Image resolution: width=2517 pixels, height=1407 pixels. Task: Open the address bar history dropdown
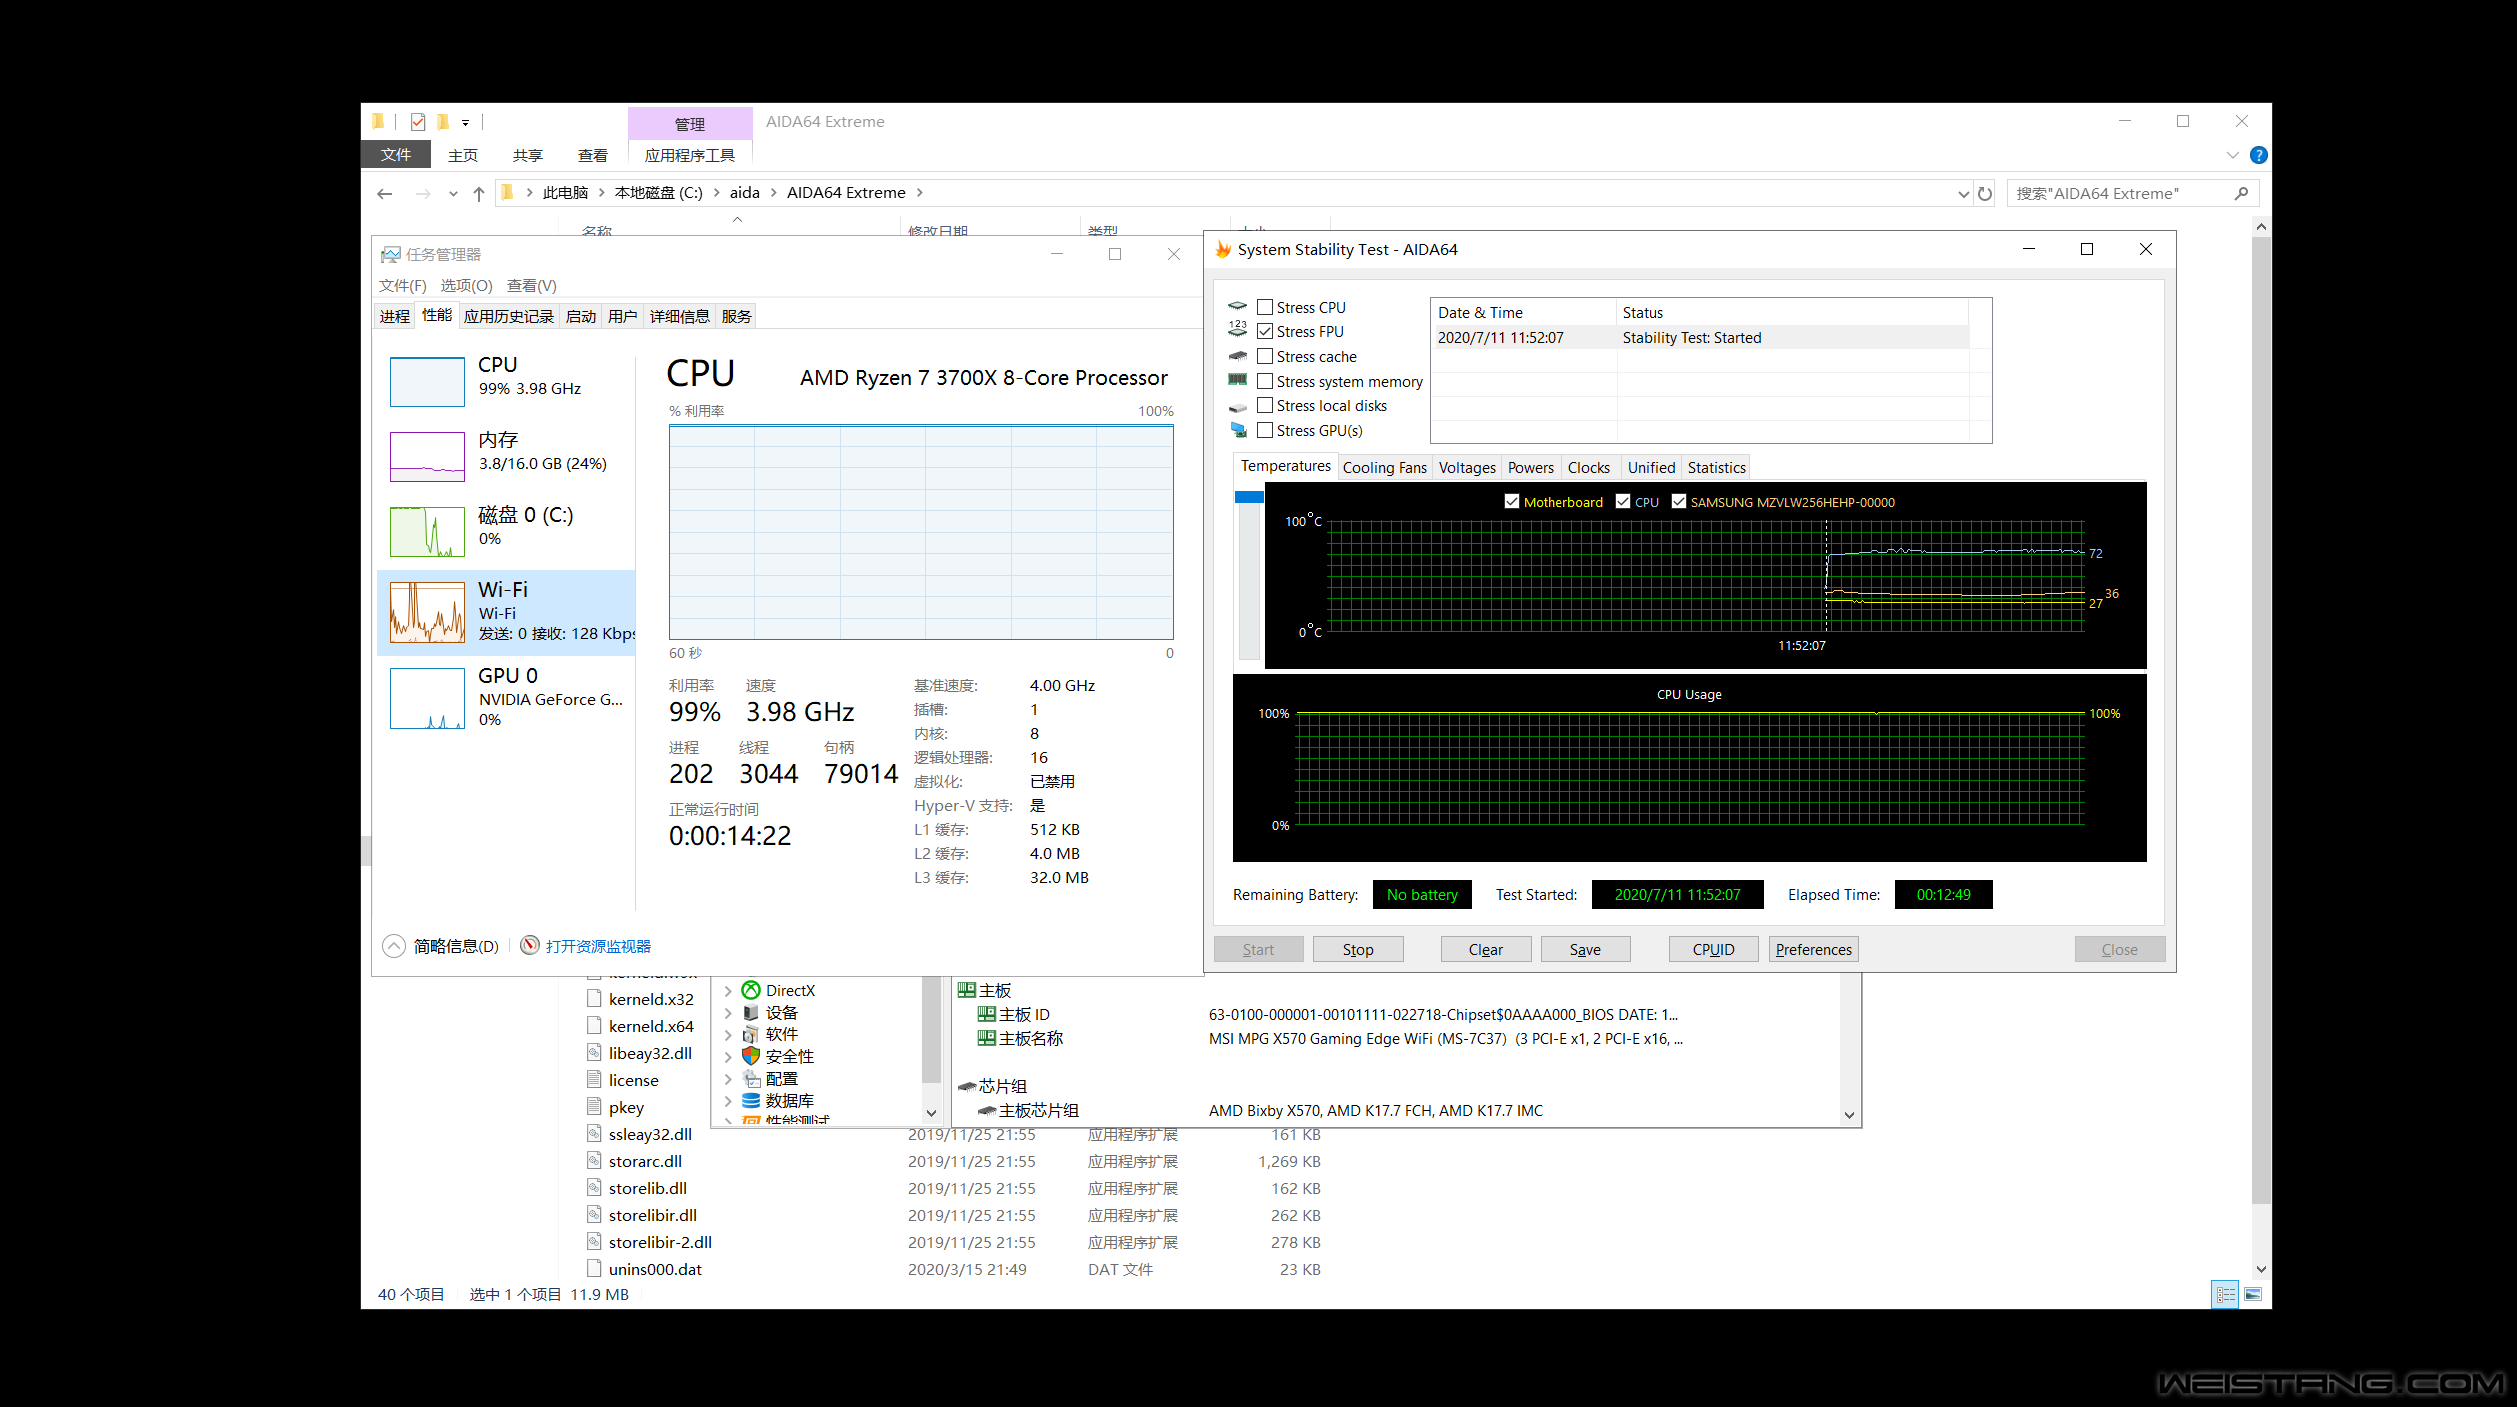pyautogui.click(x=1963, y=193)
